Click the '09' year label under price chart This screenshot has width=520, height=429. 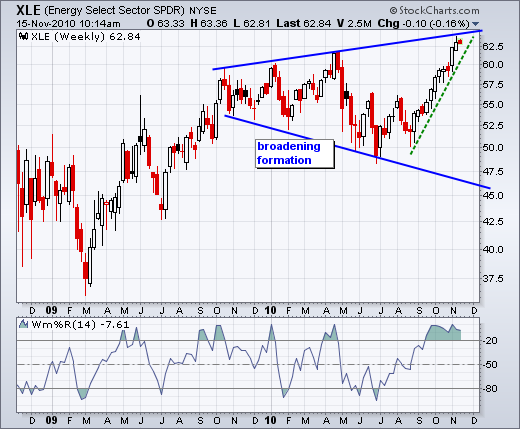(x=51, y=311)
